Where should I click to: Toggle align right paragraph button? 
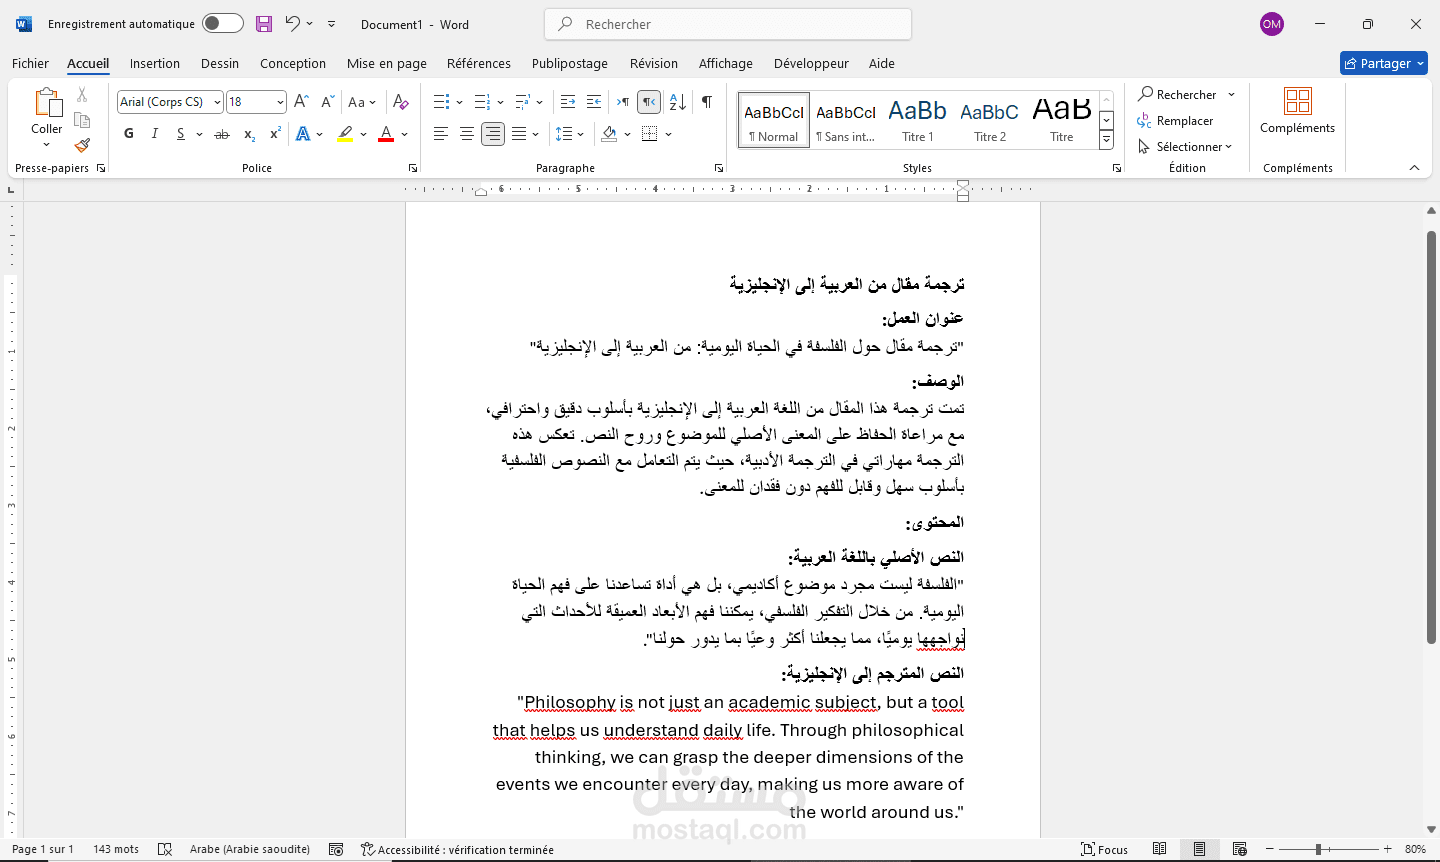tap(492, 134)
